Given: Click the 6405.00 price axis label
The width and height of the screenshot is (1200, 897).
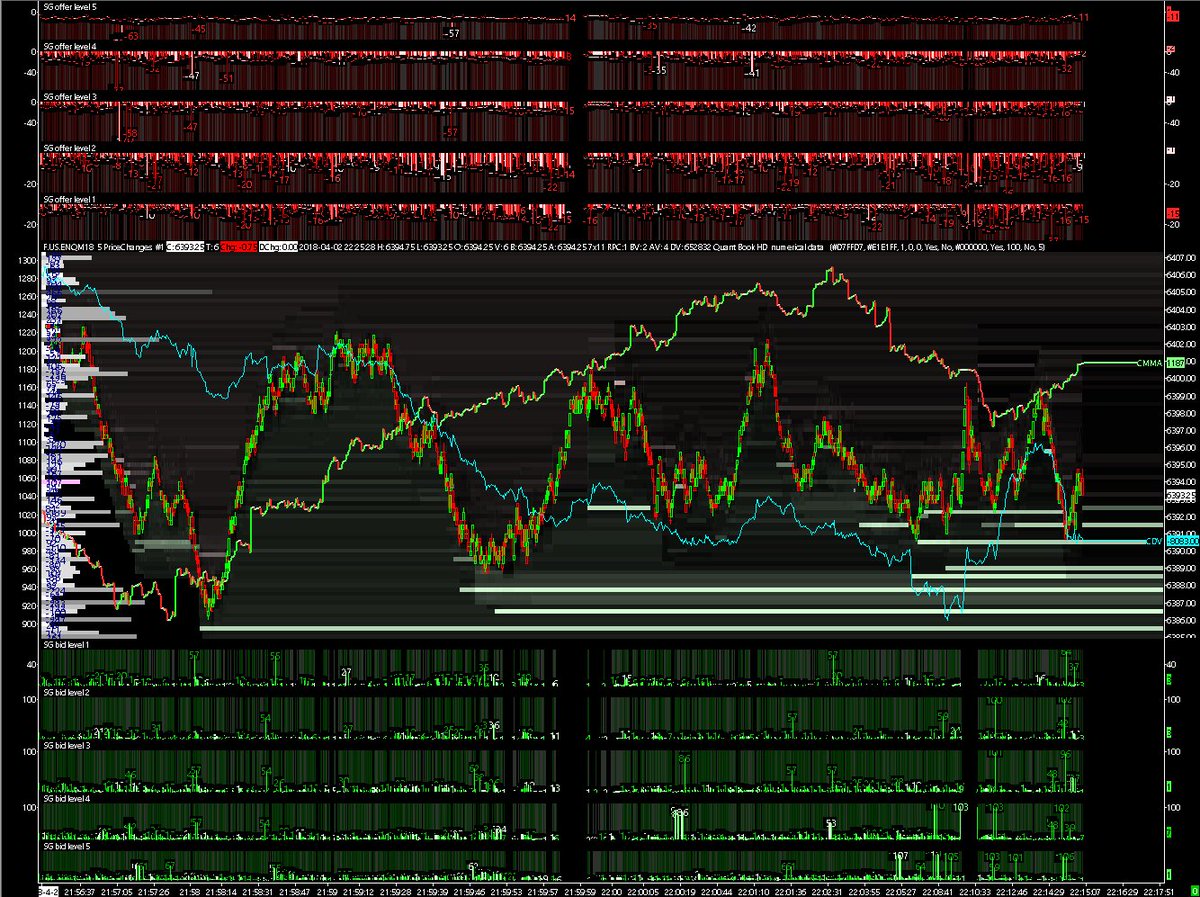Looking at the screenshot, I should pos(1181,291).
